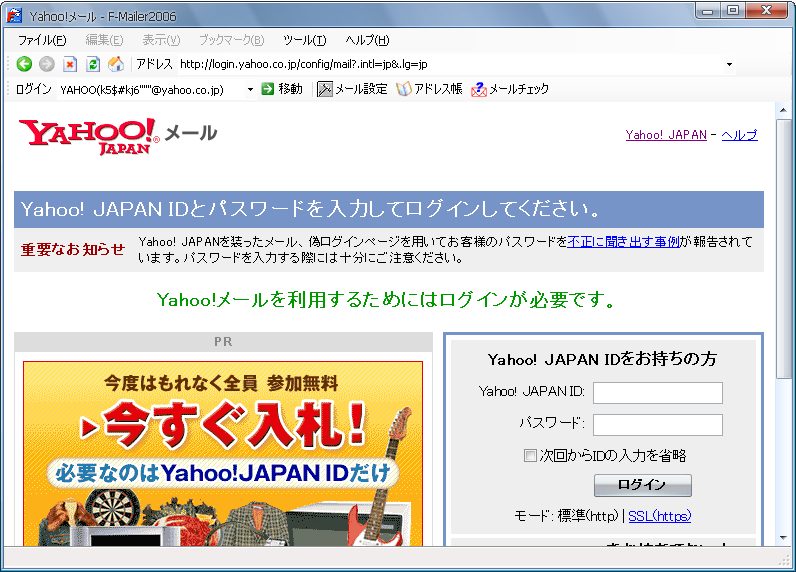Screen dimensions: 796x572
Task: Click the ログイン button
Action: [x=643, y=485]
